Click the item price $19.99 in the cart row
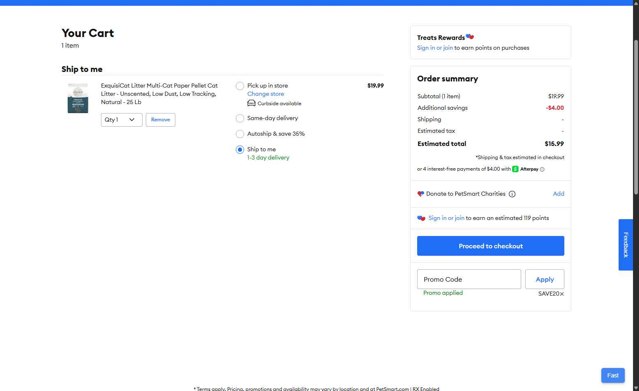 [x=375, y=86]
